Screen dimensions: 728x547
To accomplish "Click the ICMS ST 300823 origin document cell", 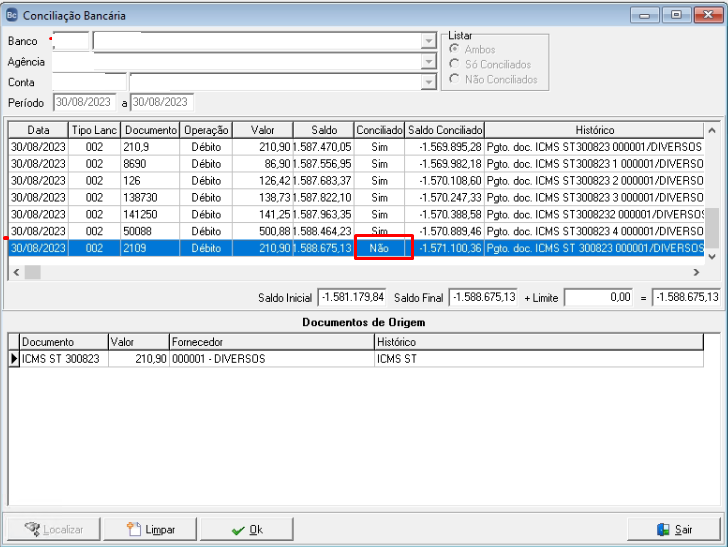I will [x=64, y=358].
